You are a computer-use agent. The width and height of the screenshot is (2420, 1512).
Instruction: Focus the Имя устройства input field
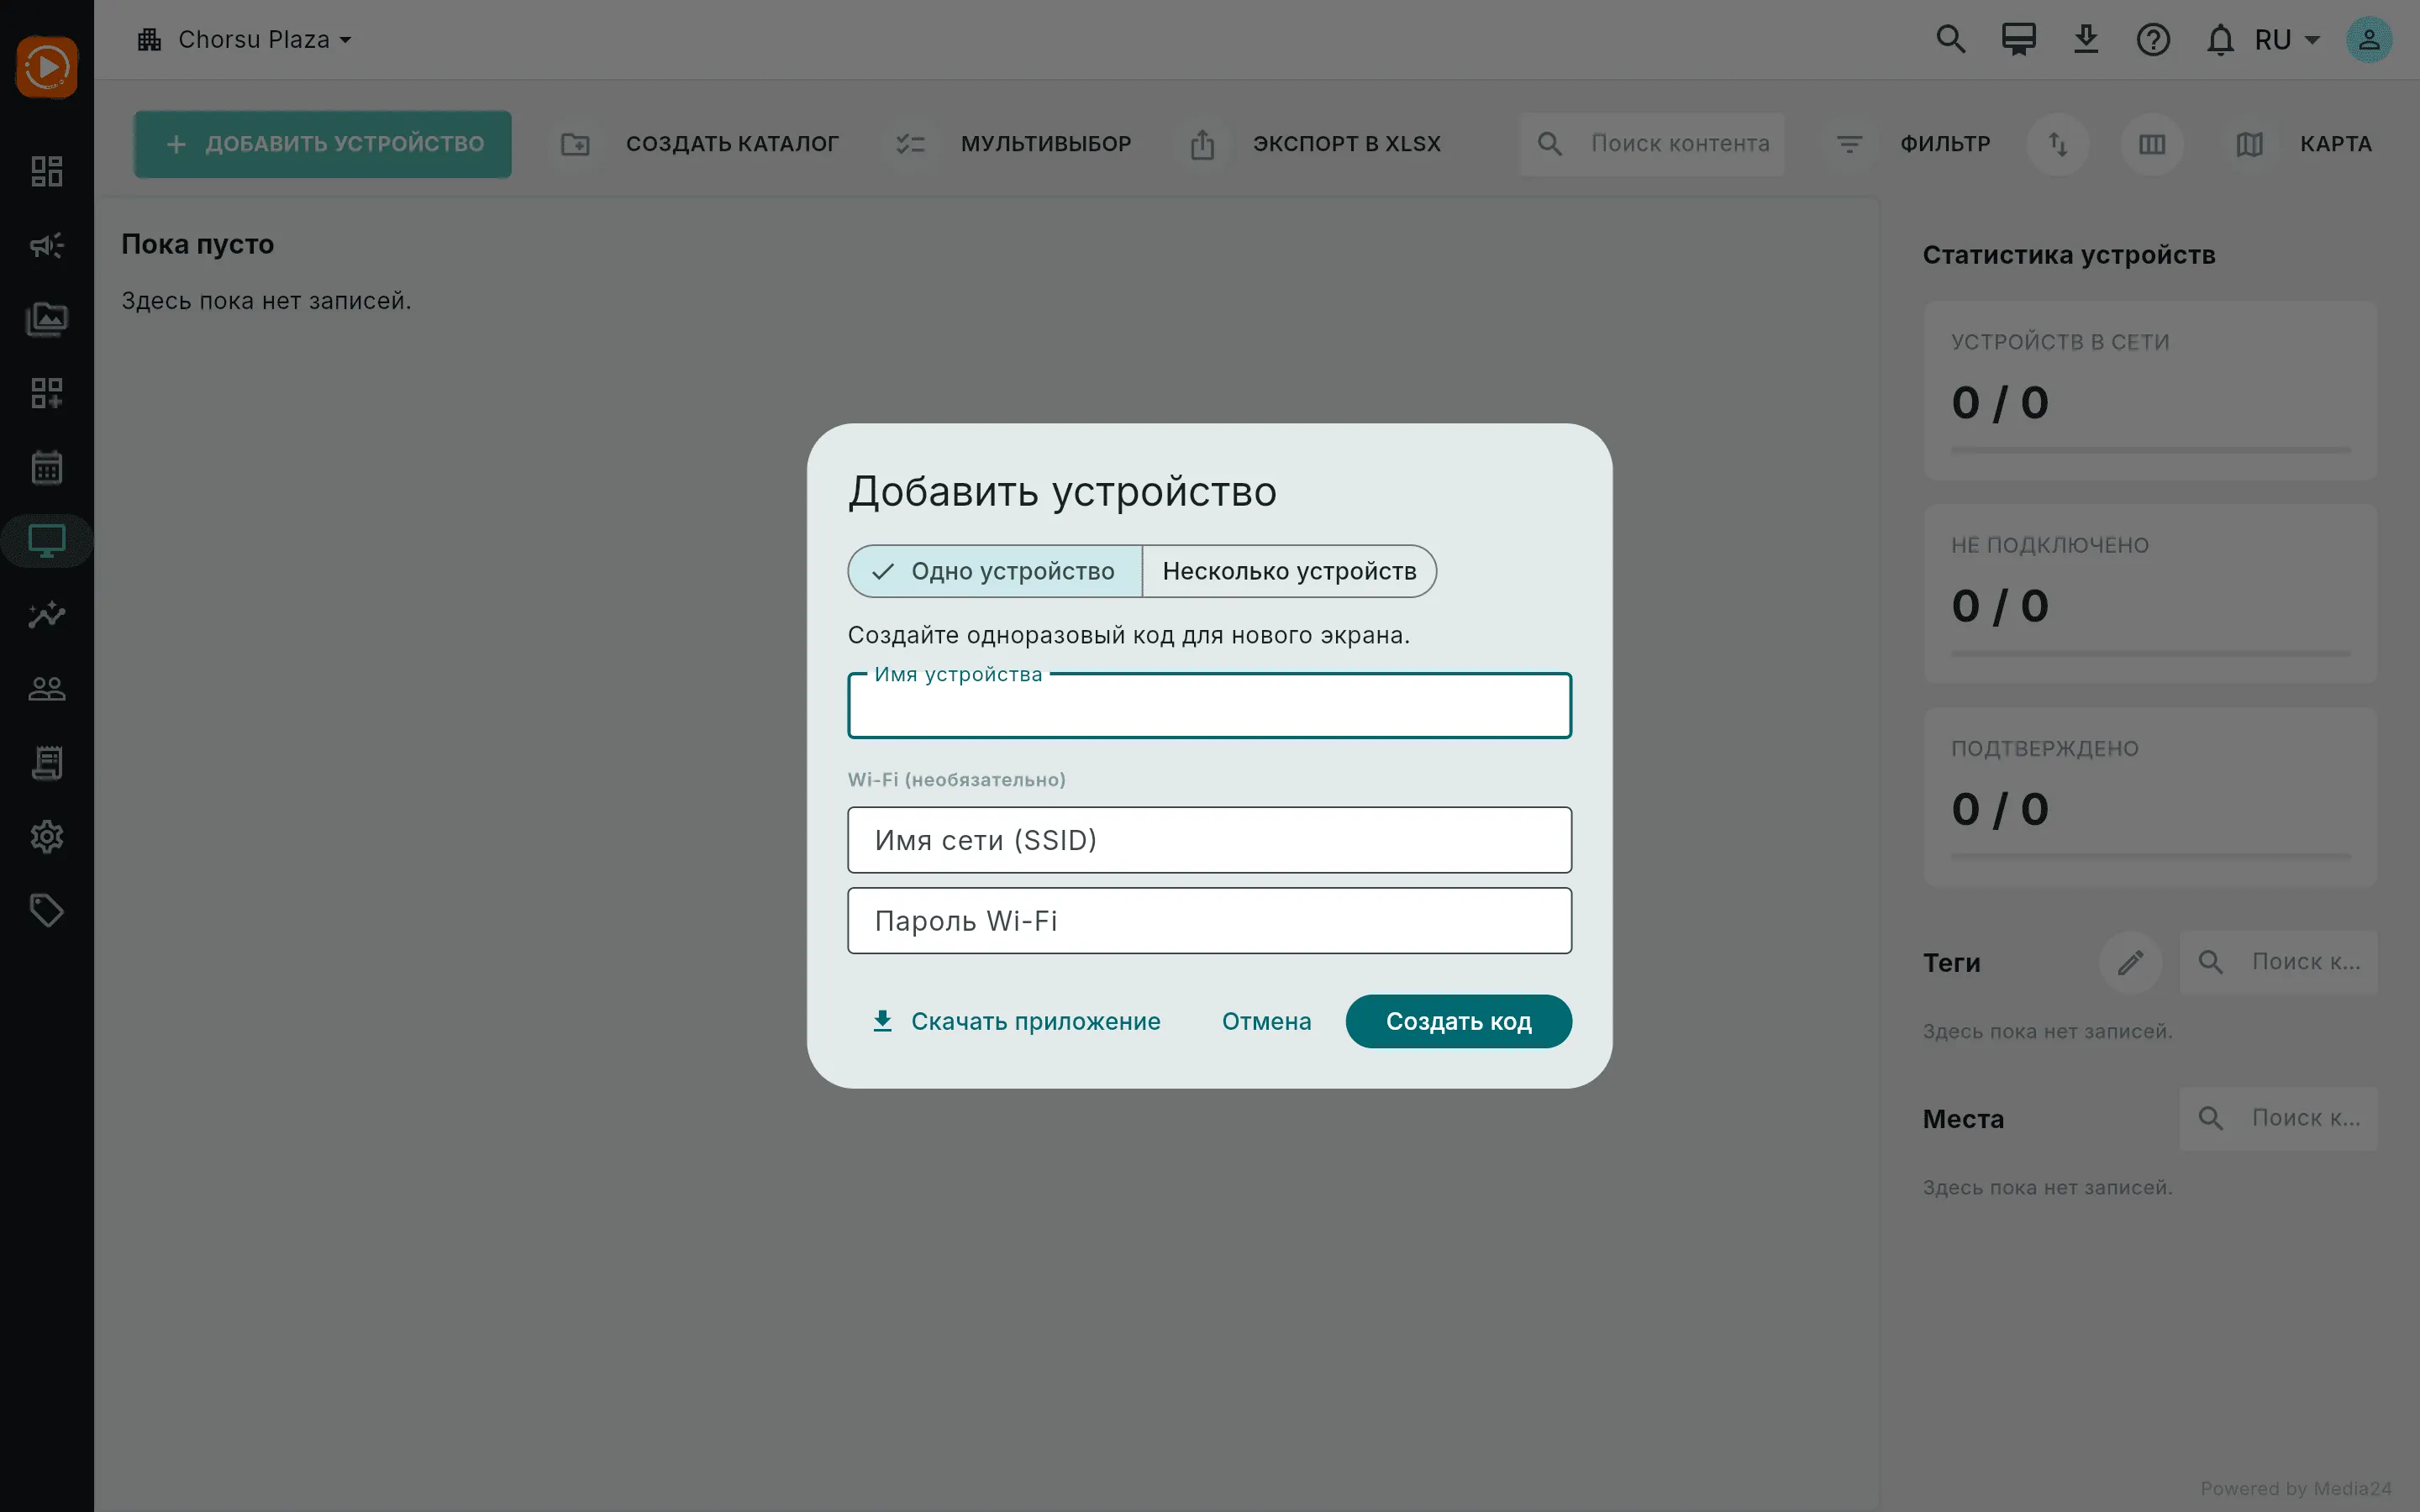coord(1209,706)
